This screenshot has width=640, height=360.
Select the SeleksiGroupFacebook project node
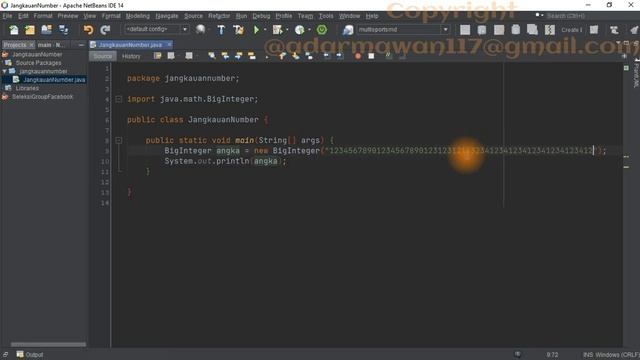point(42,97)
